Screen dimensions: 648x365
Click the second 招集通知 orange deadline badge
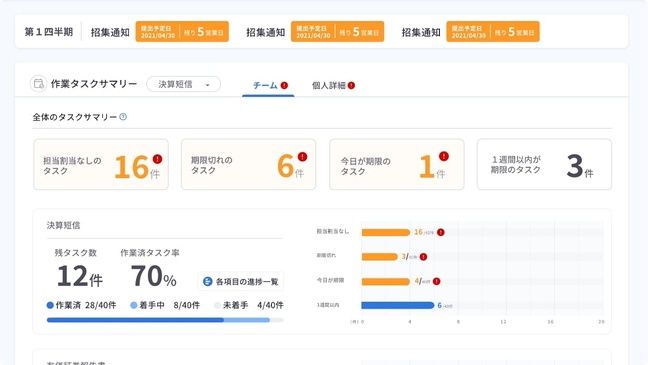(338, 32)
